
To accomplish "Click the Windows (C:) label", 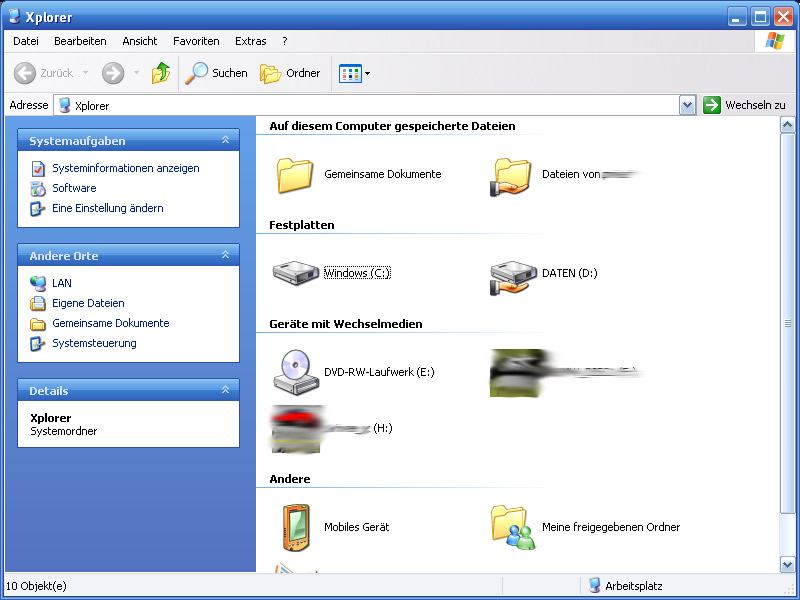I will point(357,273).
